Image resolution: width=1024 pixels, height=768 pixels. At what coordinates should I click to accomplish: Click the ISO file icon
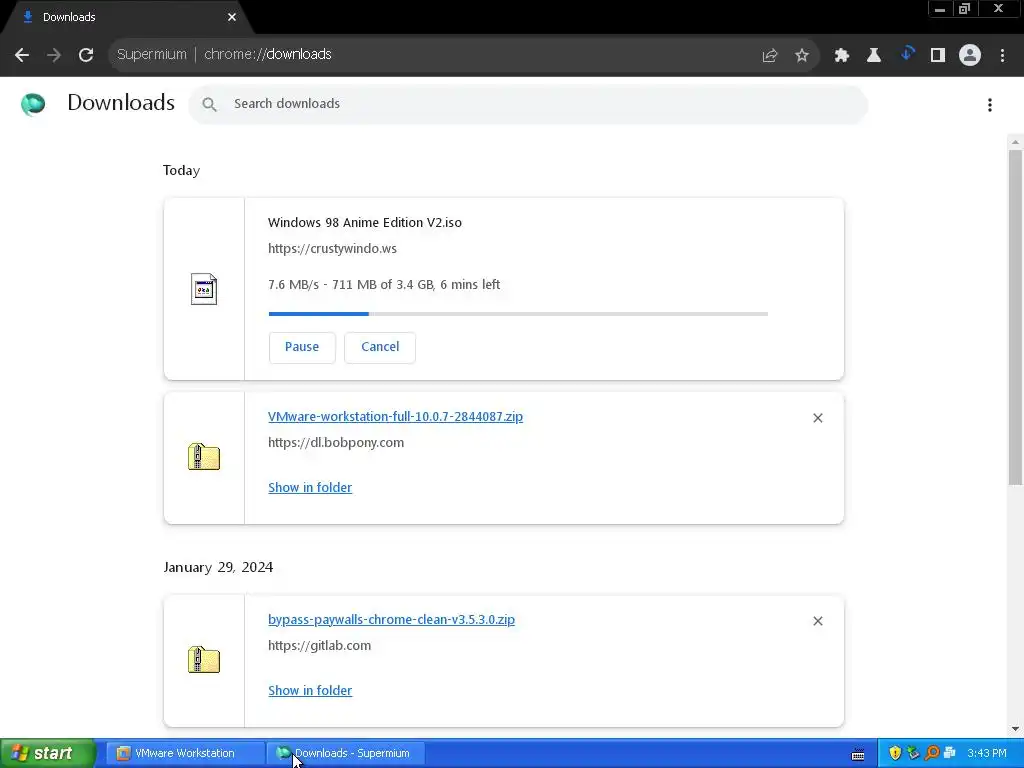204,289
